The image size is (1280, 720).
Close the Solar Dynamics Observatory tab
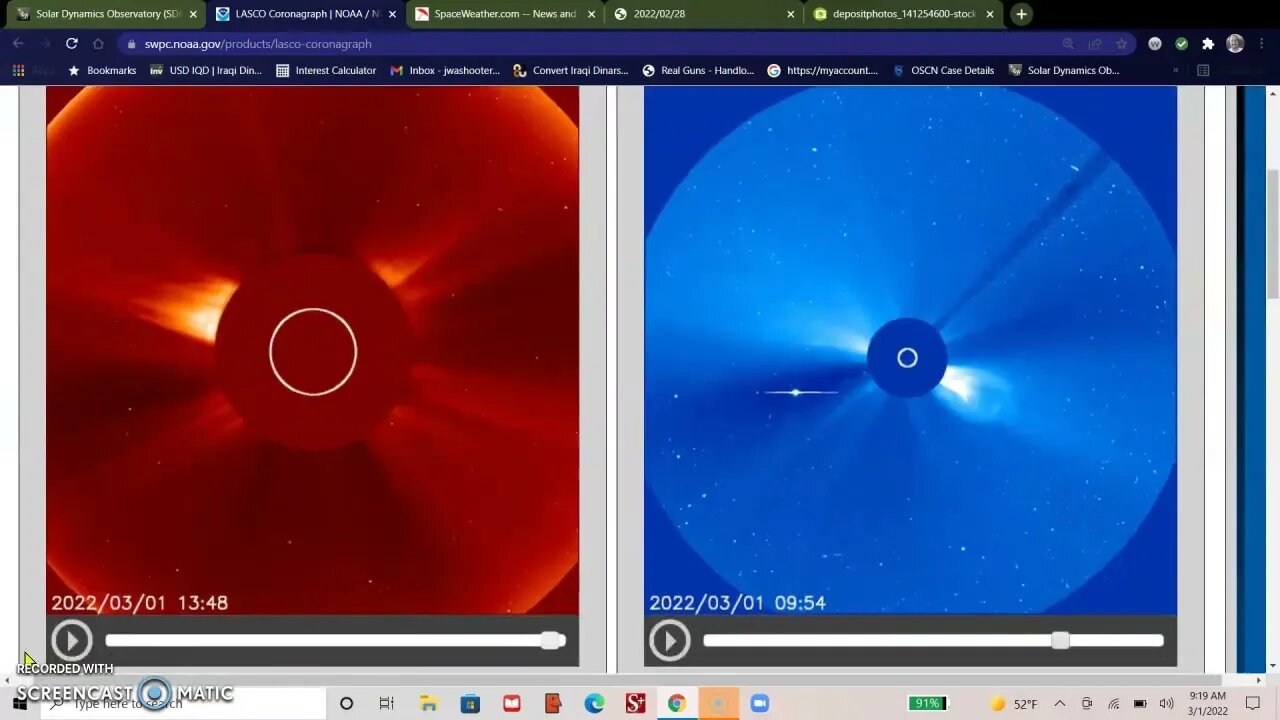(x=193, y=14)
